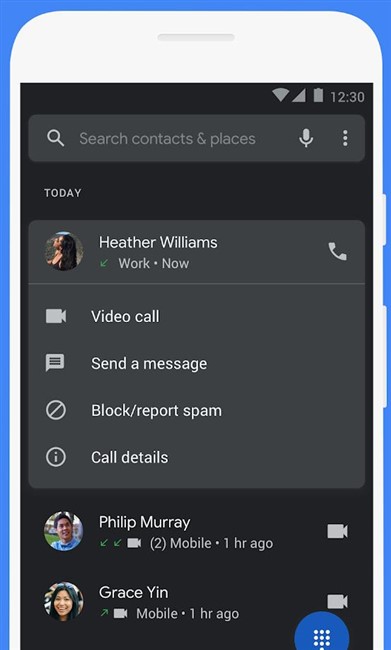Video call Philip Murray via camera icon
Image resolution: width=391 pixels, height=650 pixels.
[x=338, y=531]
